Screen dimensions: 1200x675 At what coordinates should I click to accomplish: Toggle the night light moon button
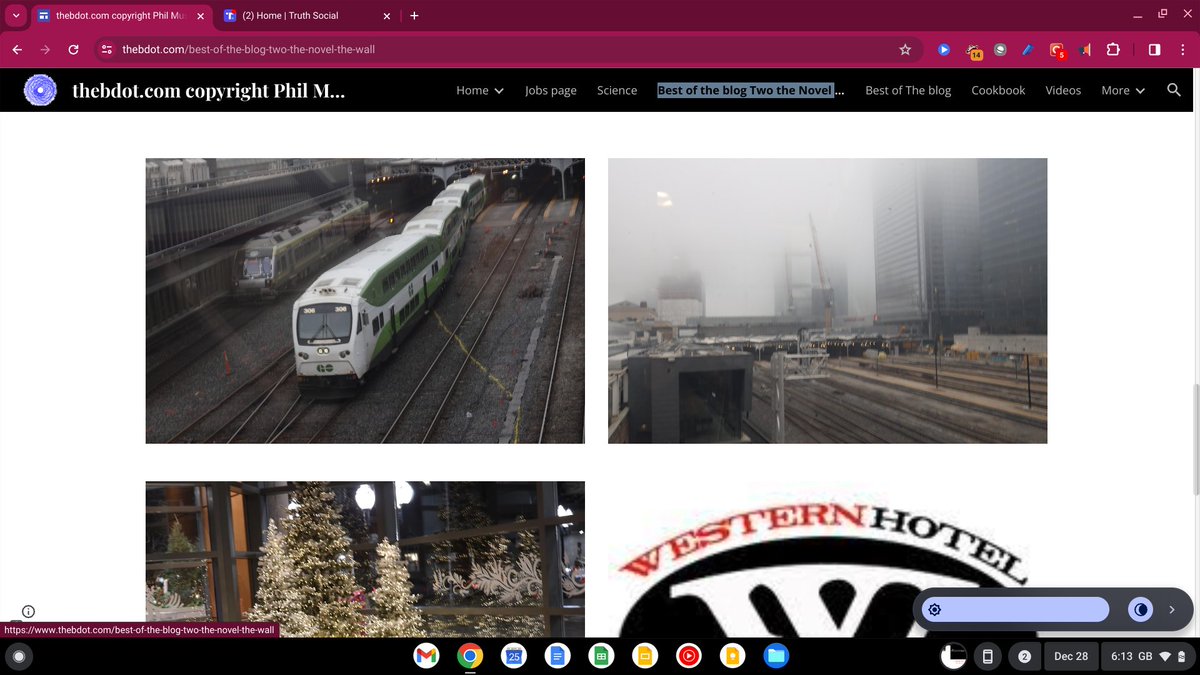(1140, 610)
